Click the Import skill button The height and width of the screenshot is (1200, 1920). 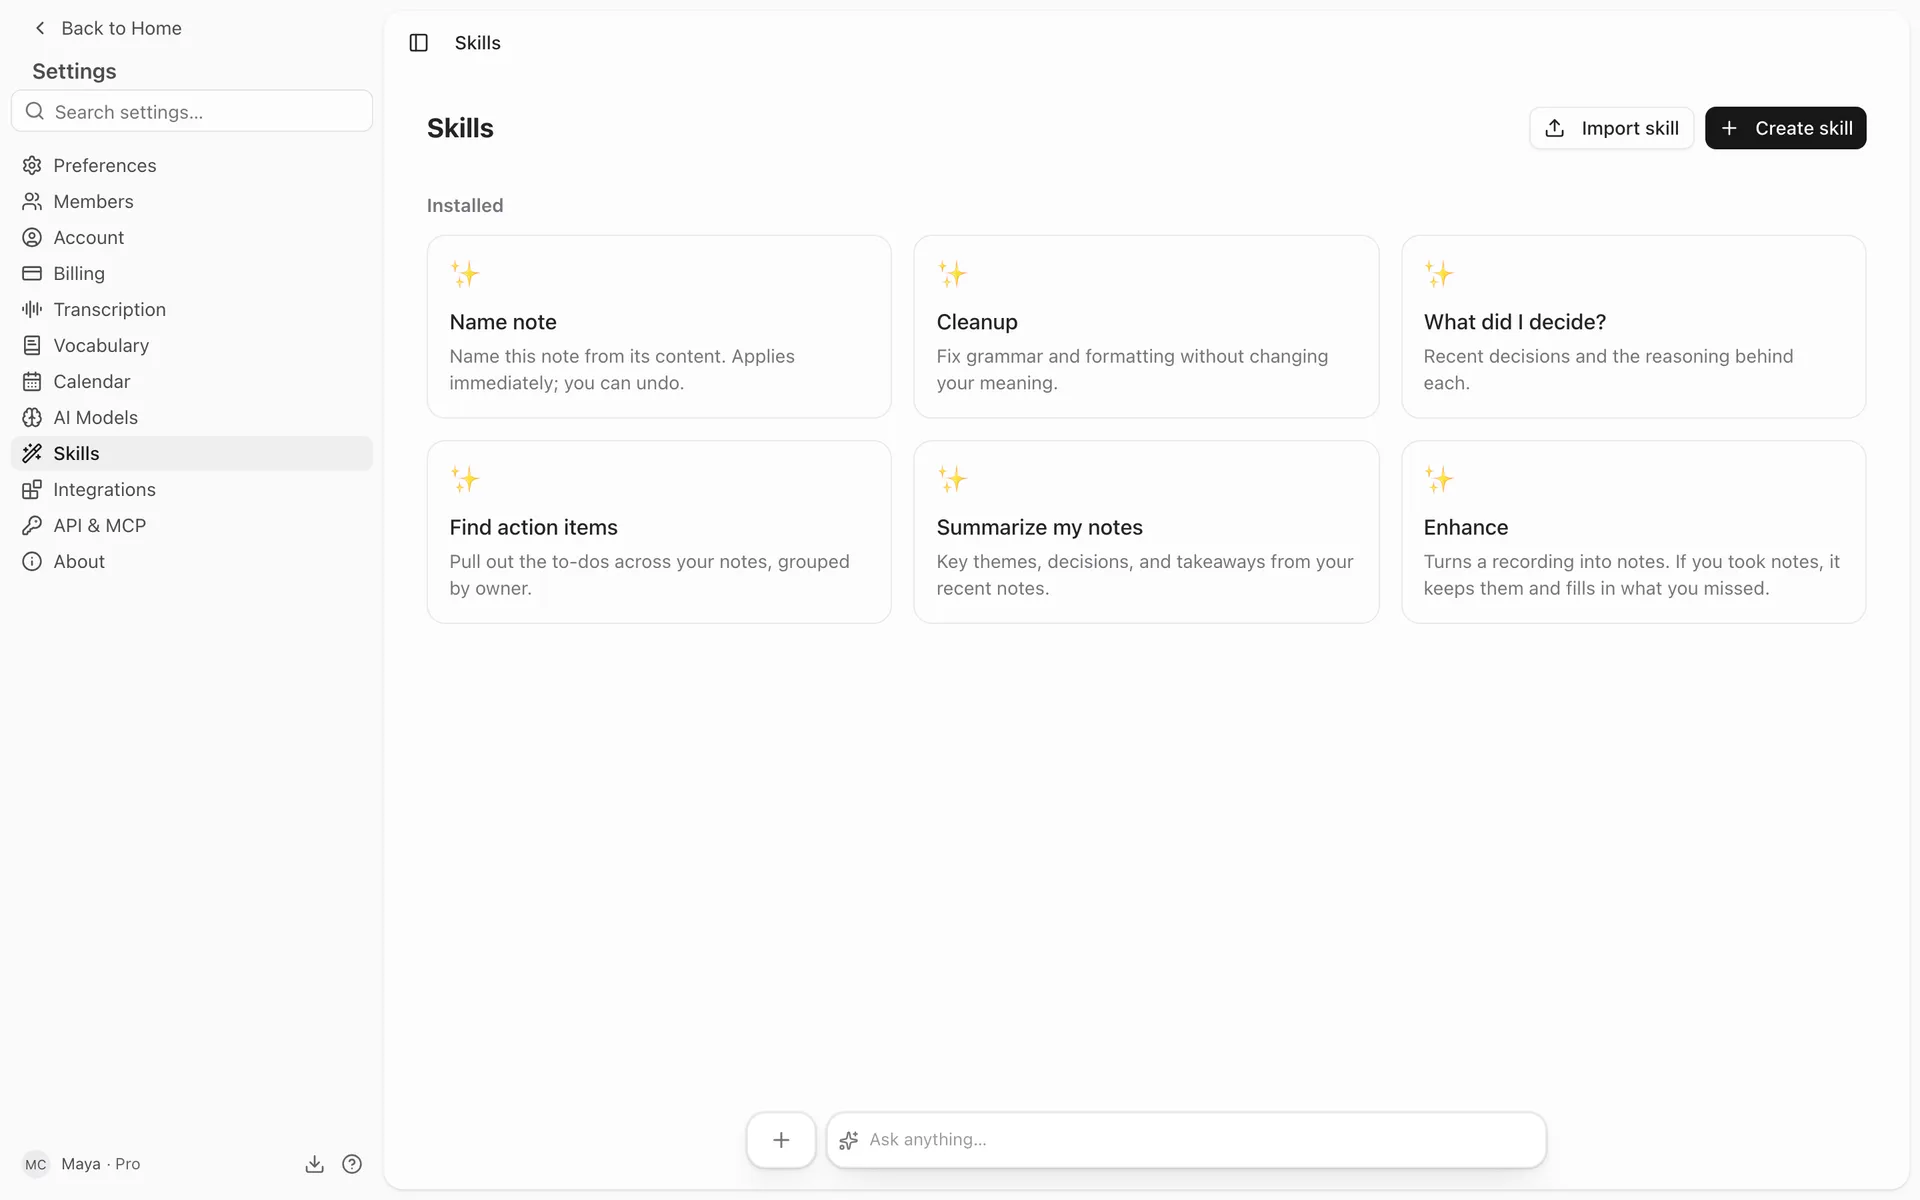tap(1611, 128)
